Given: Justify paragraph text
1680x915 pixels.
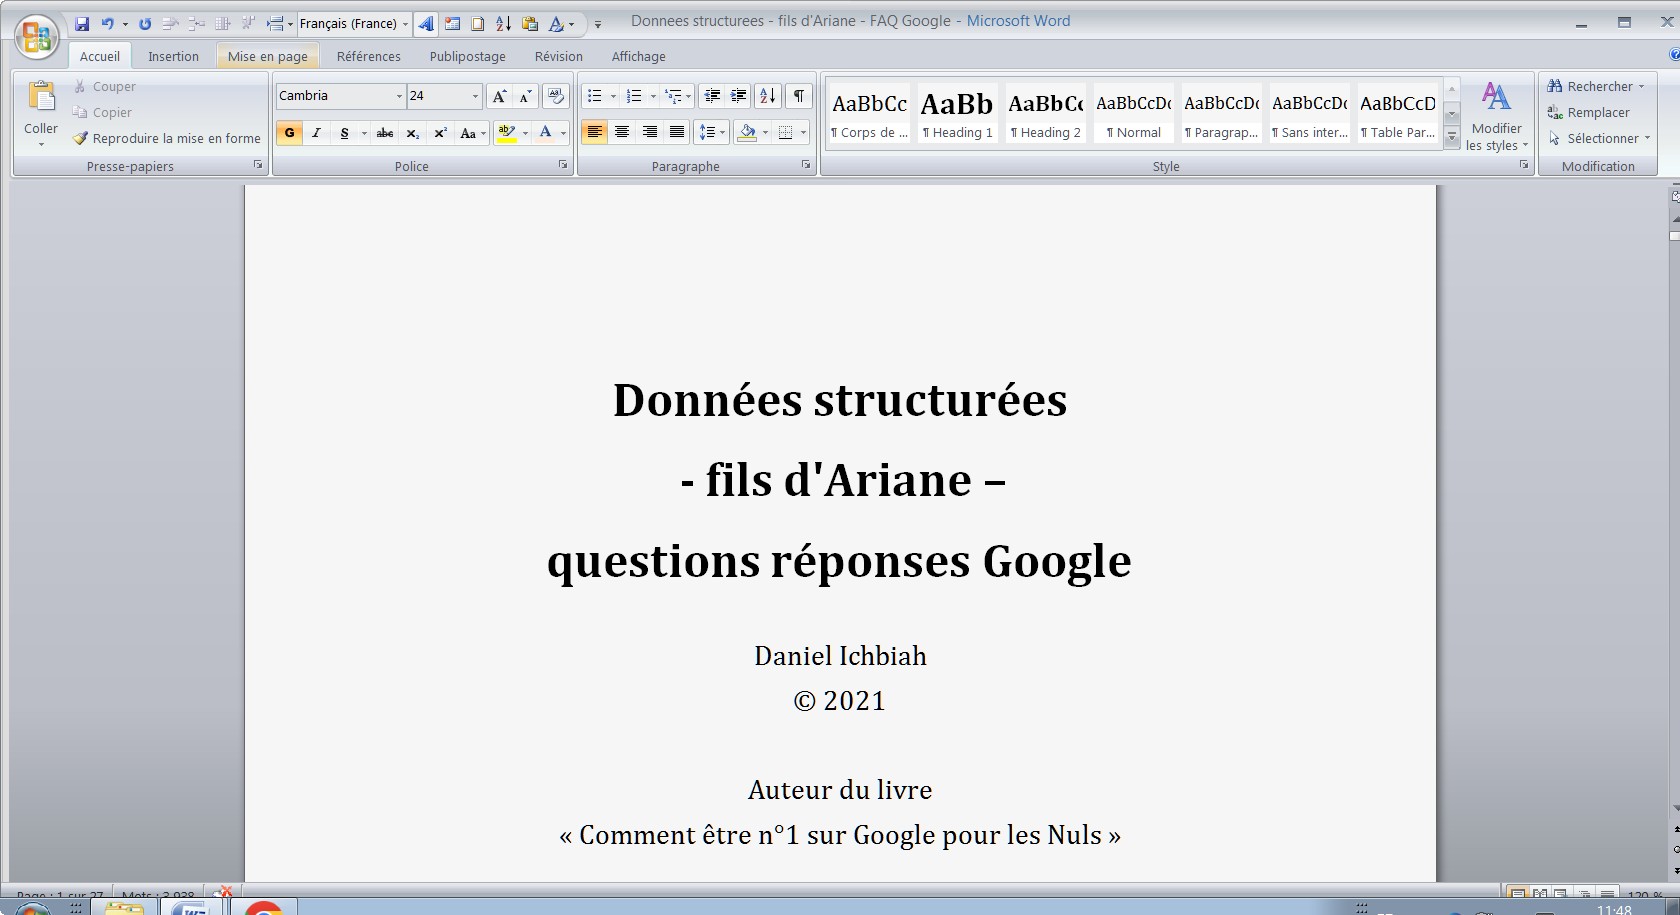Looking at the screenshot, I should pyautogui.click(x=677, y=133).
